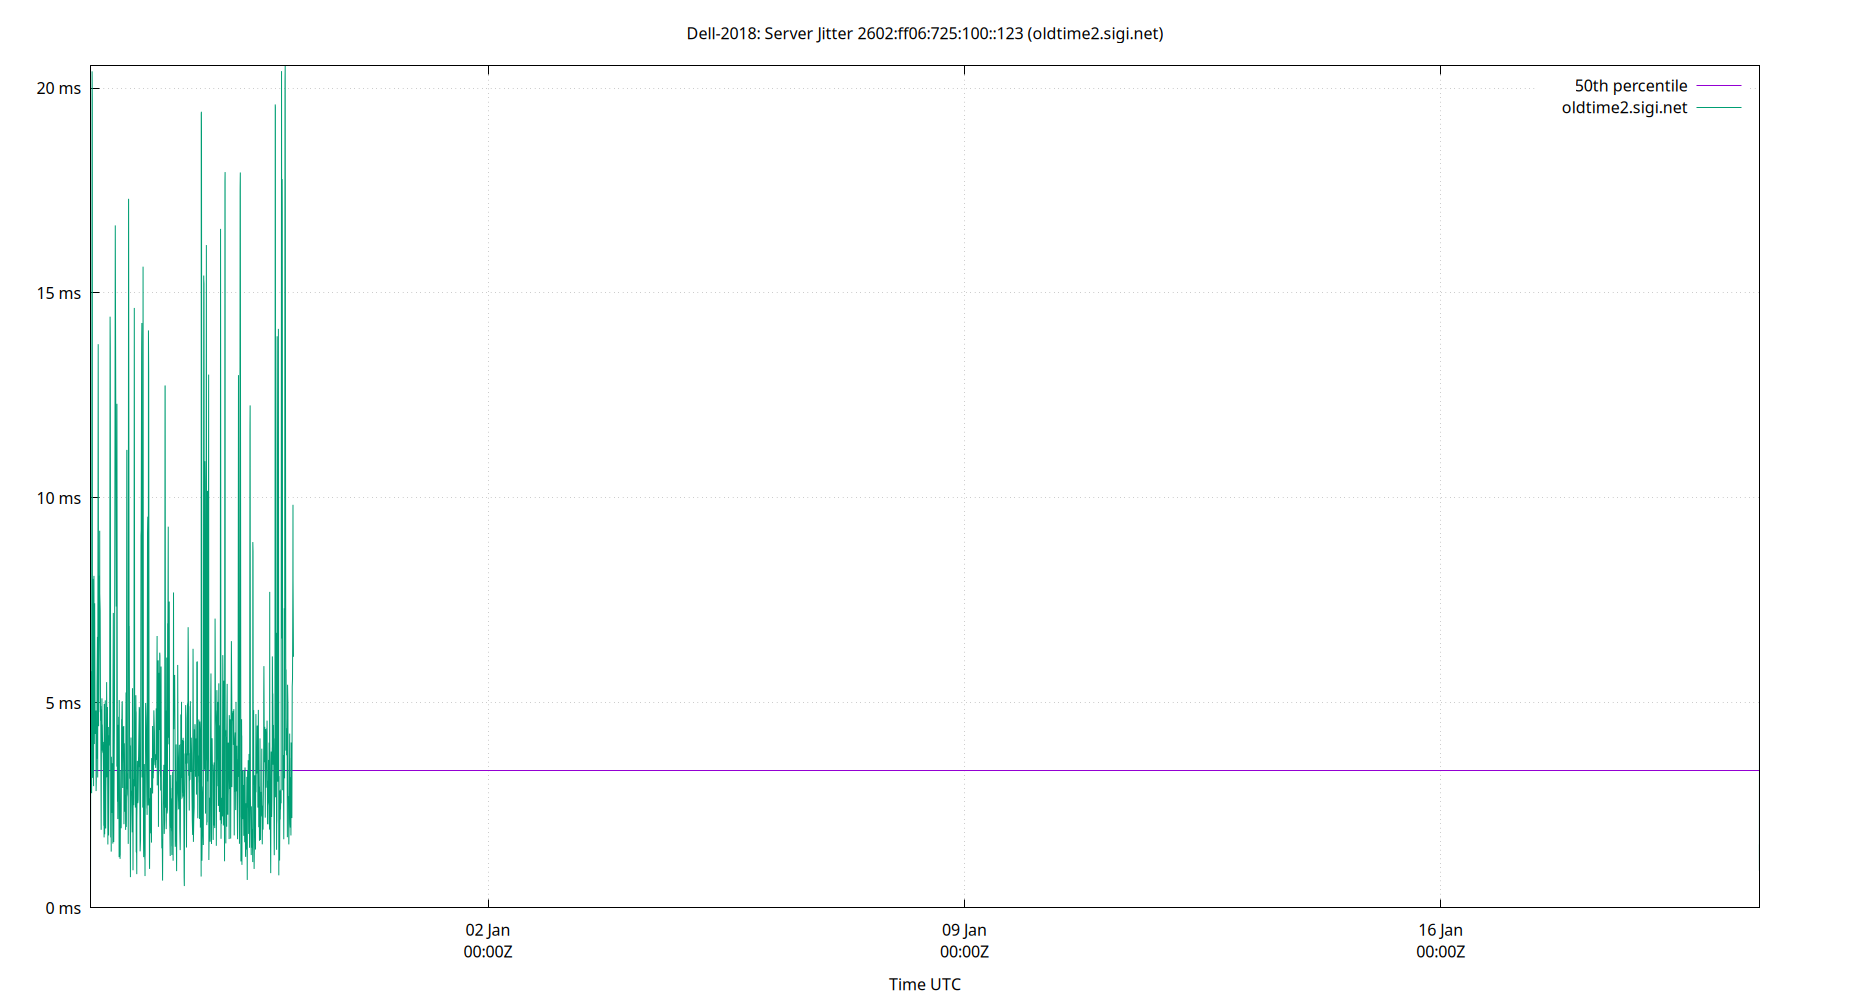This screenshot has height=1000, width=1850.
Task: Select the oldtime2.sigi.net legend entry
Action: [1623, 107]
